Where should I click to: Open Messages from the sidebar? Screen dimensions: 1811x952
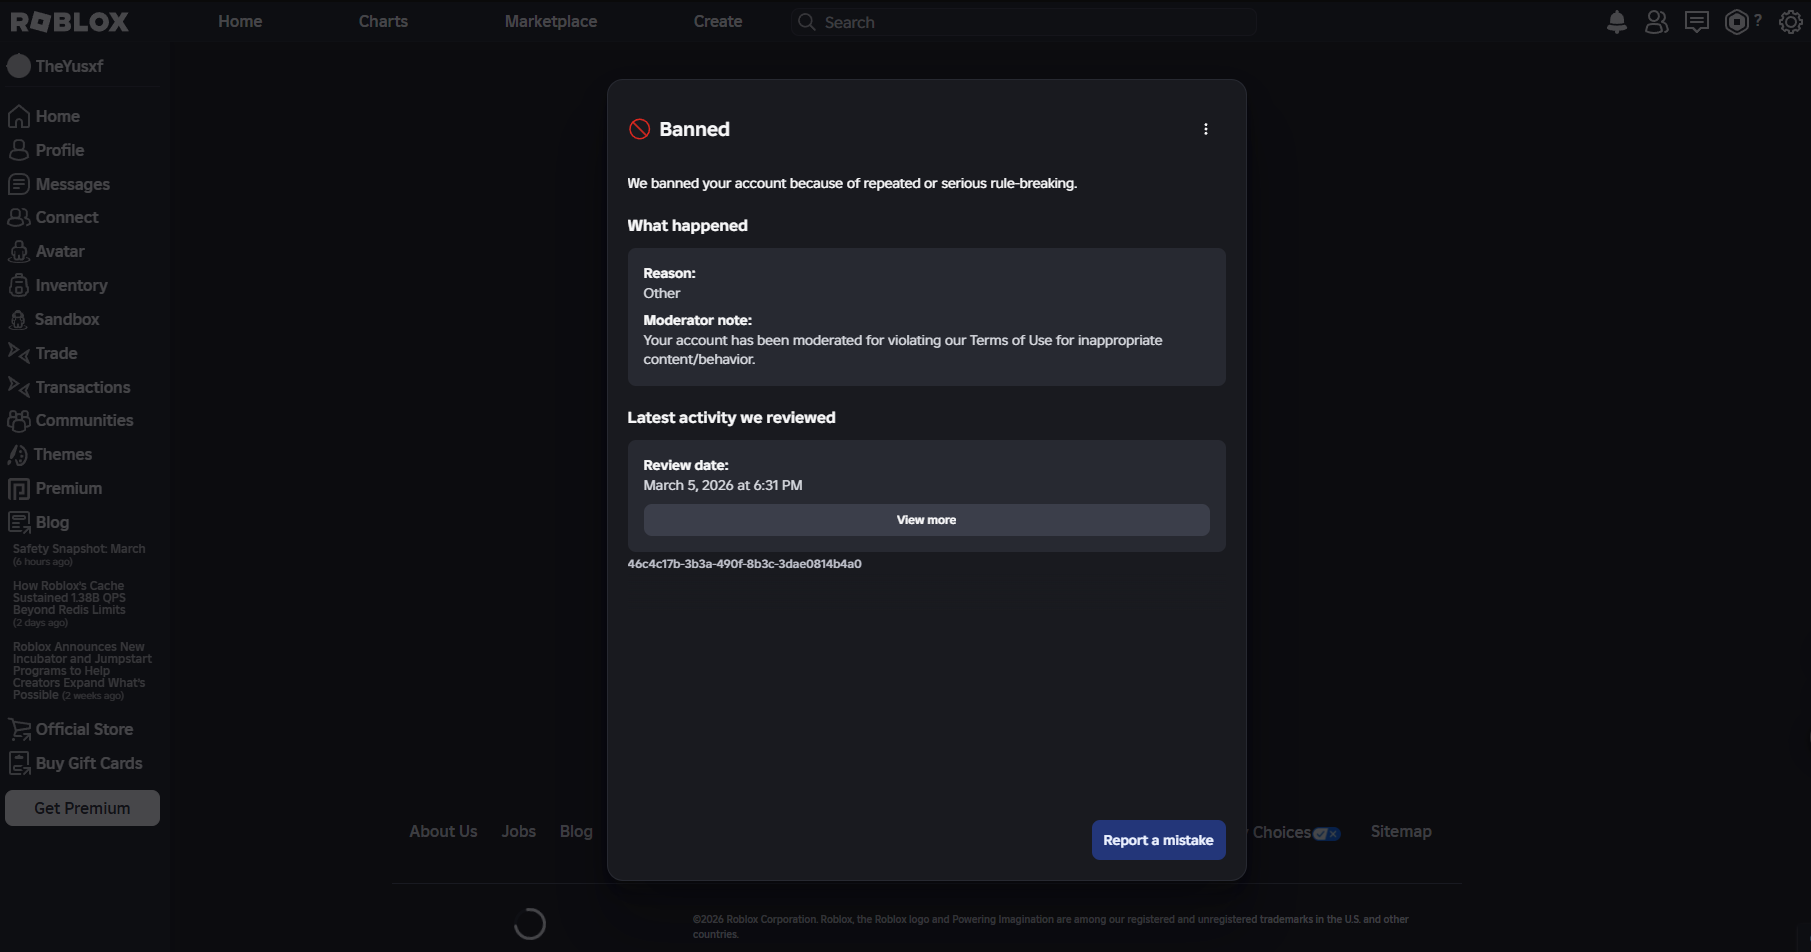(60, 184)
